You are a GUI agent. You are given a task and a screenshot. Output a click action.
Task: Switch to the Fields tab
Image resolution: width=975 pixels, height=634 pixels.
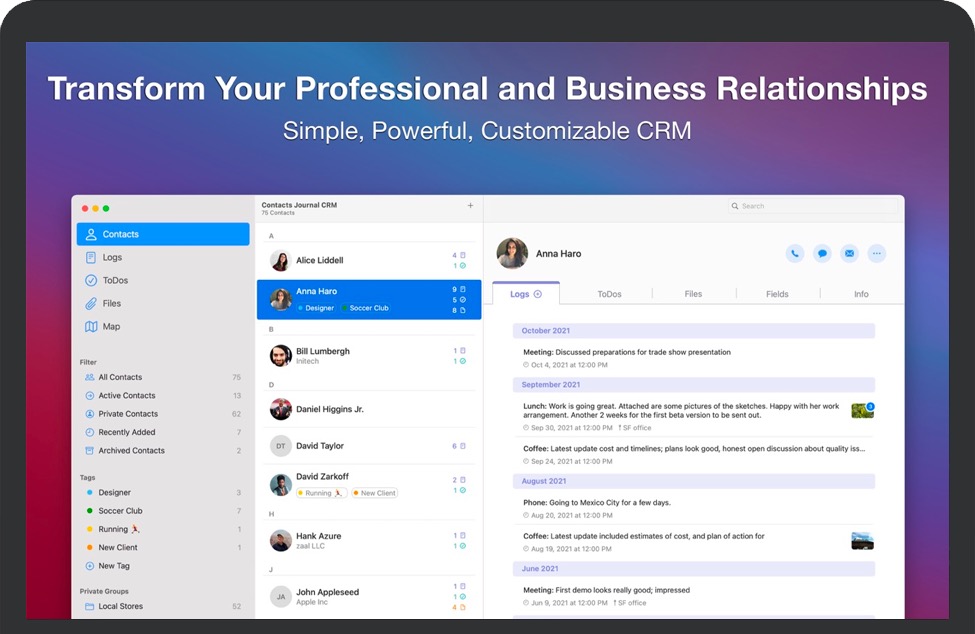[777, 294]
